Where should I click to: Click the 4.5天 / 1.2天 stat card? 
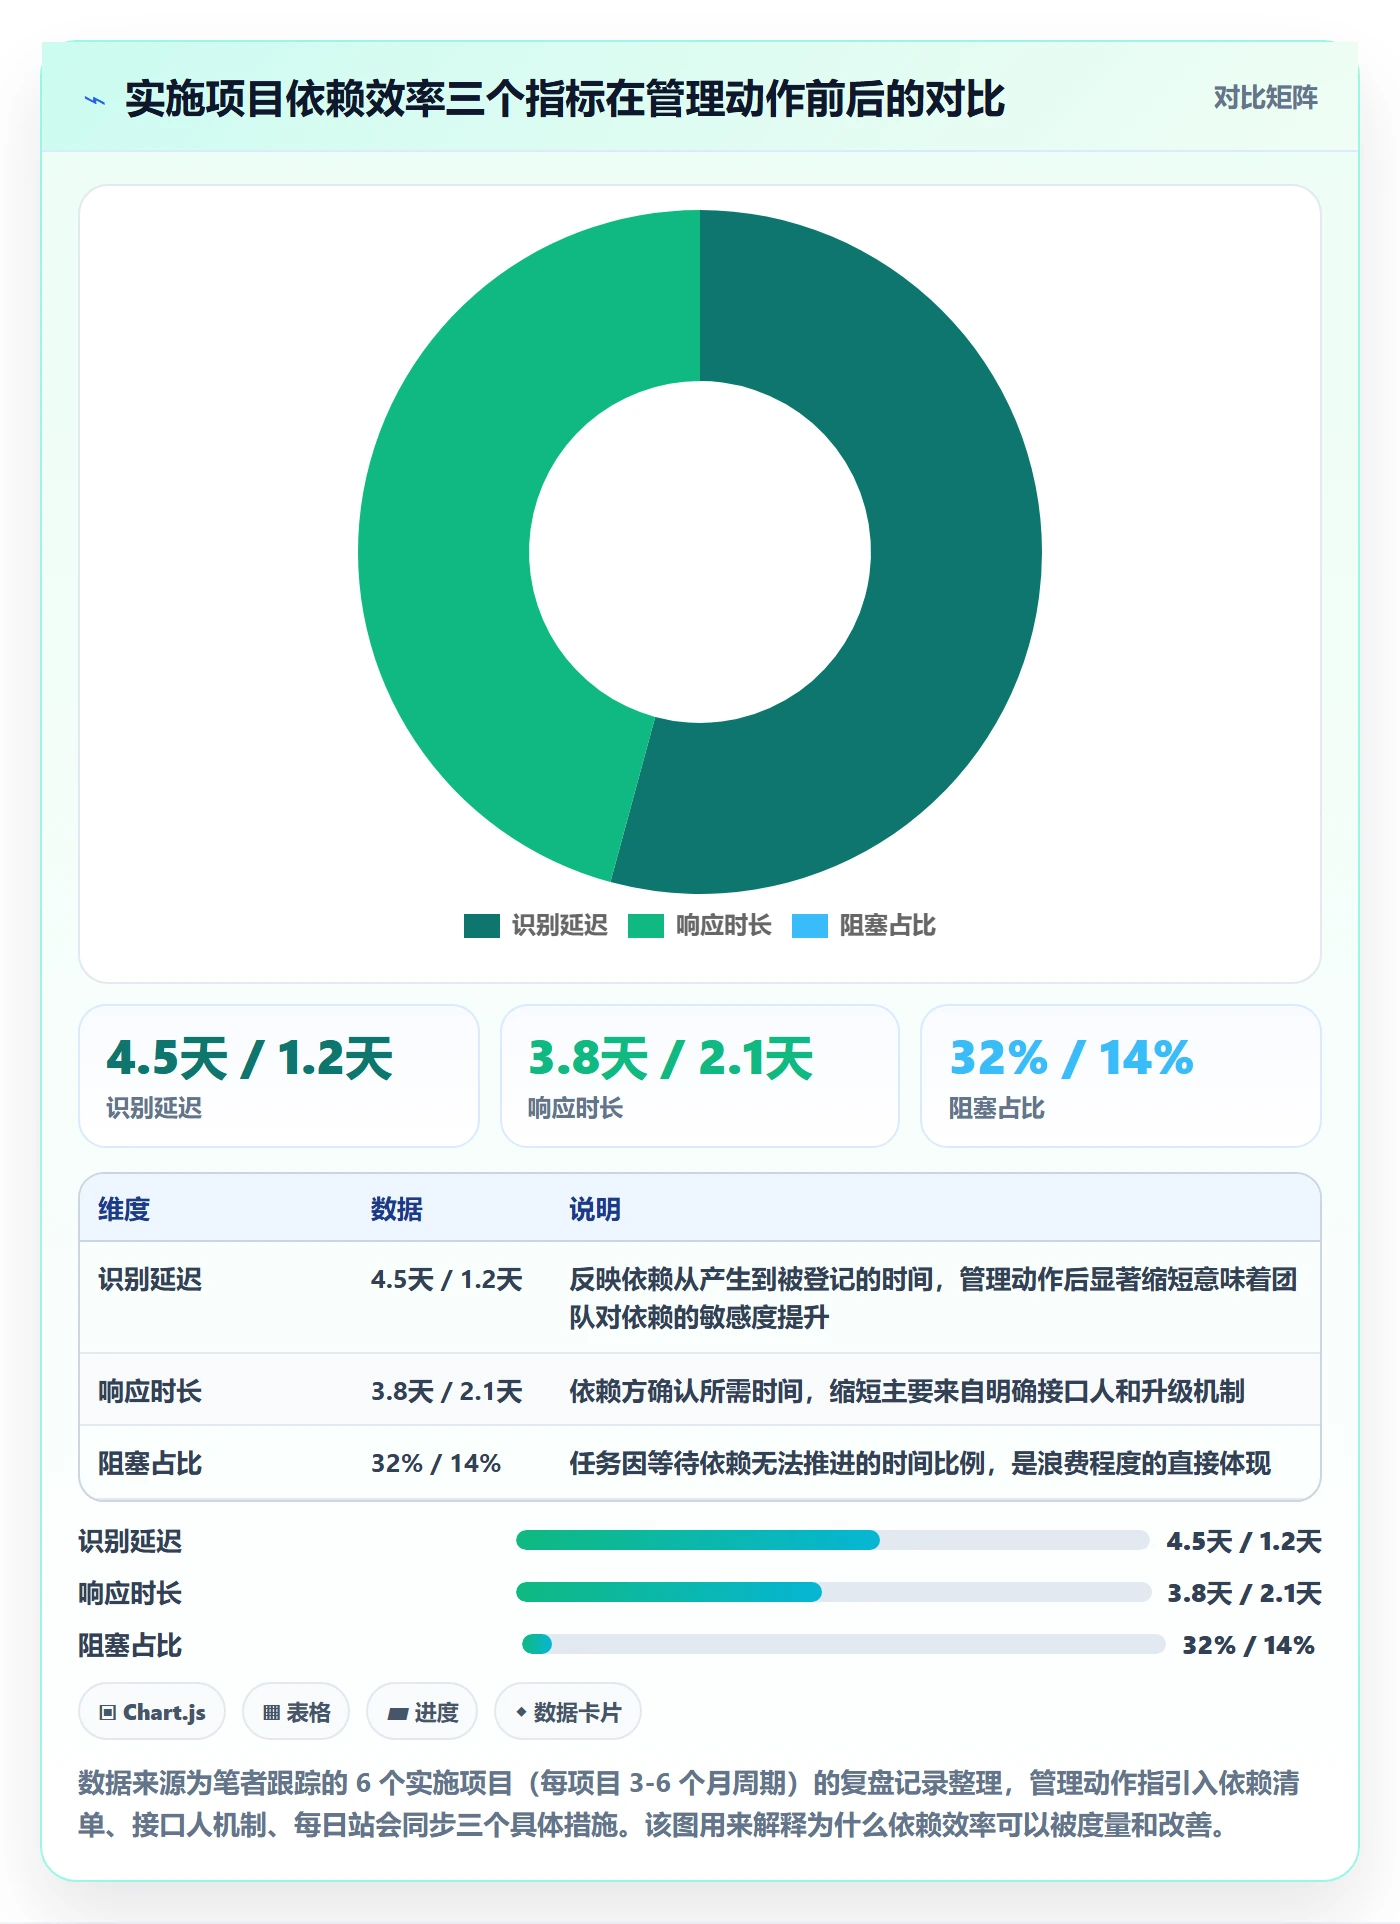pyautogui.click(x=279, y=1076)
